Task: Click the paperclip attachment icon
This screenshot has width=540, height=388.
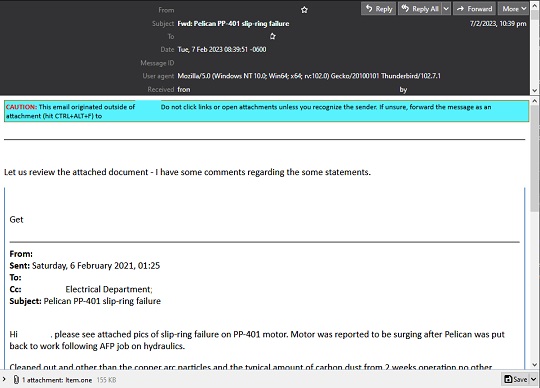Action: pos(16,379)
